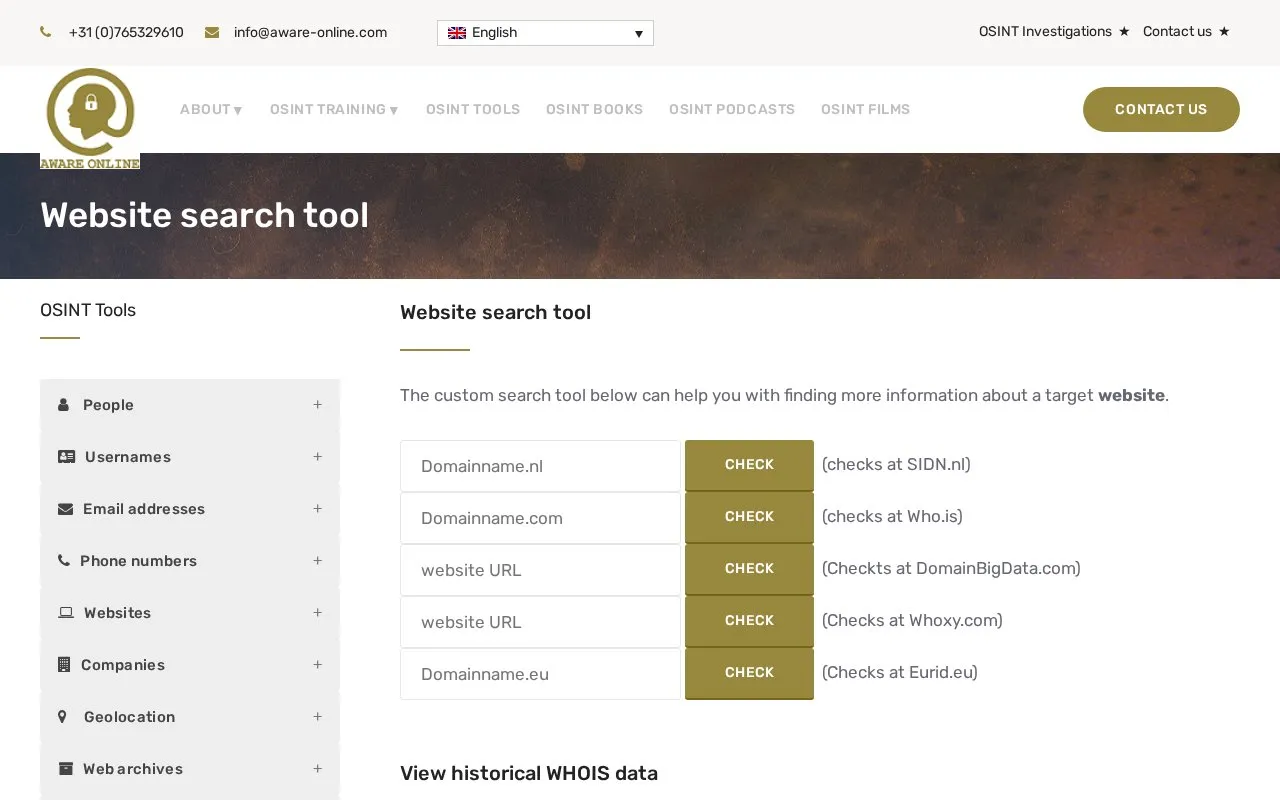Expand the Companies section plus sign
Screen dimensions: 1280x800
pyautogui.click(x=317, y=665)
